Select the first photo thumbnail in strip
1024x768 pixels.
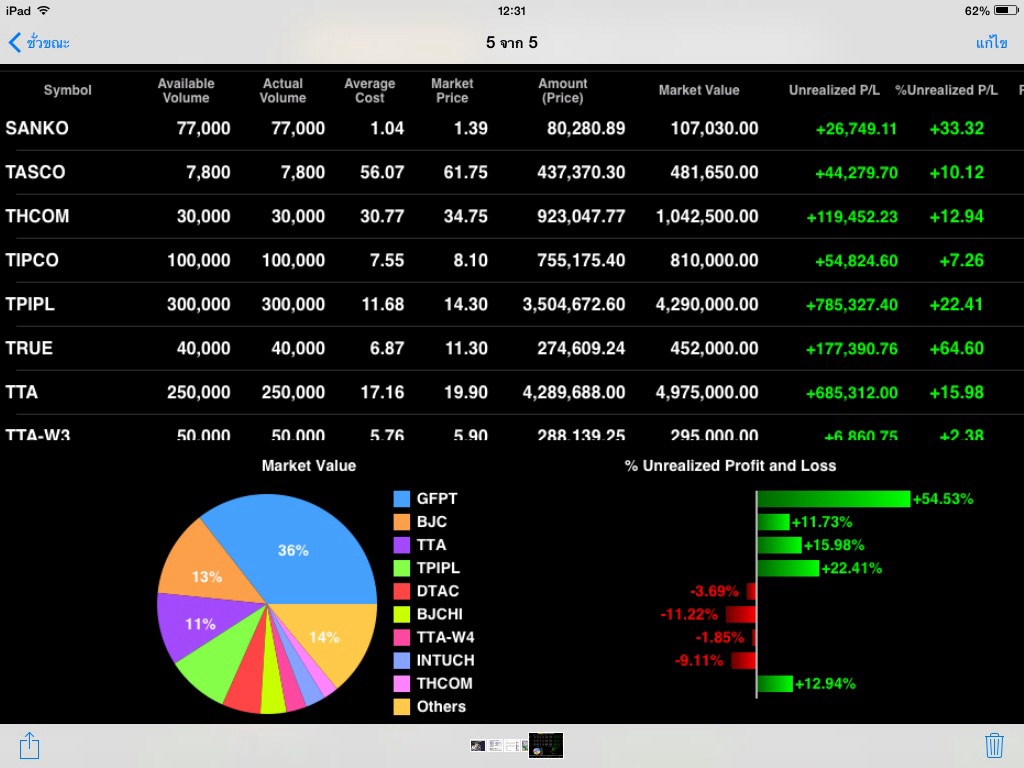[477, 745]
